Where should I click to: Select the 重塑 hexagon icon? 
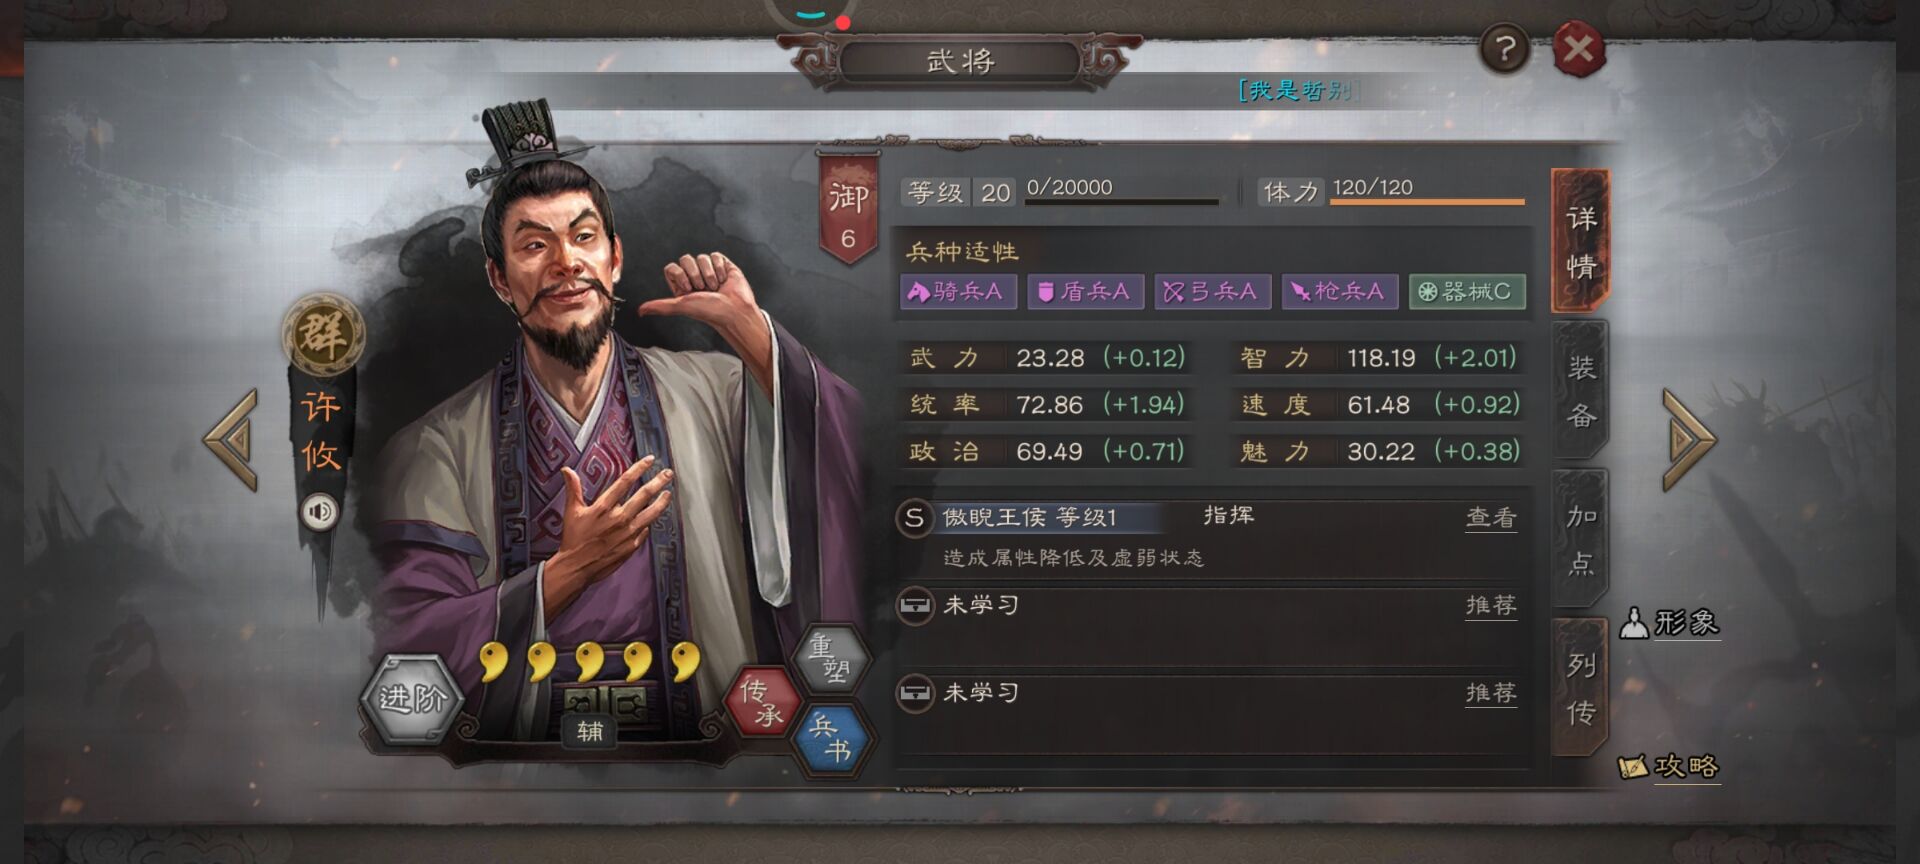(830, 658)
